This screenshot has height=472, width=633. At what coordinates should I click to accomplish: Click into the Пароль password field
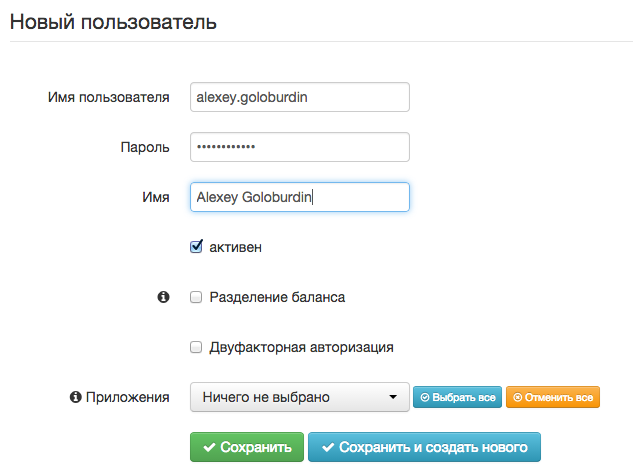[299, 147]
